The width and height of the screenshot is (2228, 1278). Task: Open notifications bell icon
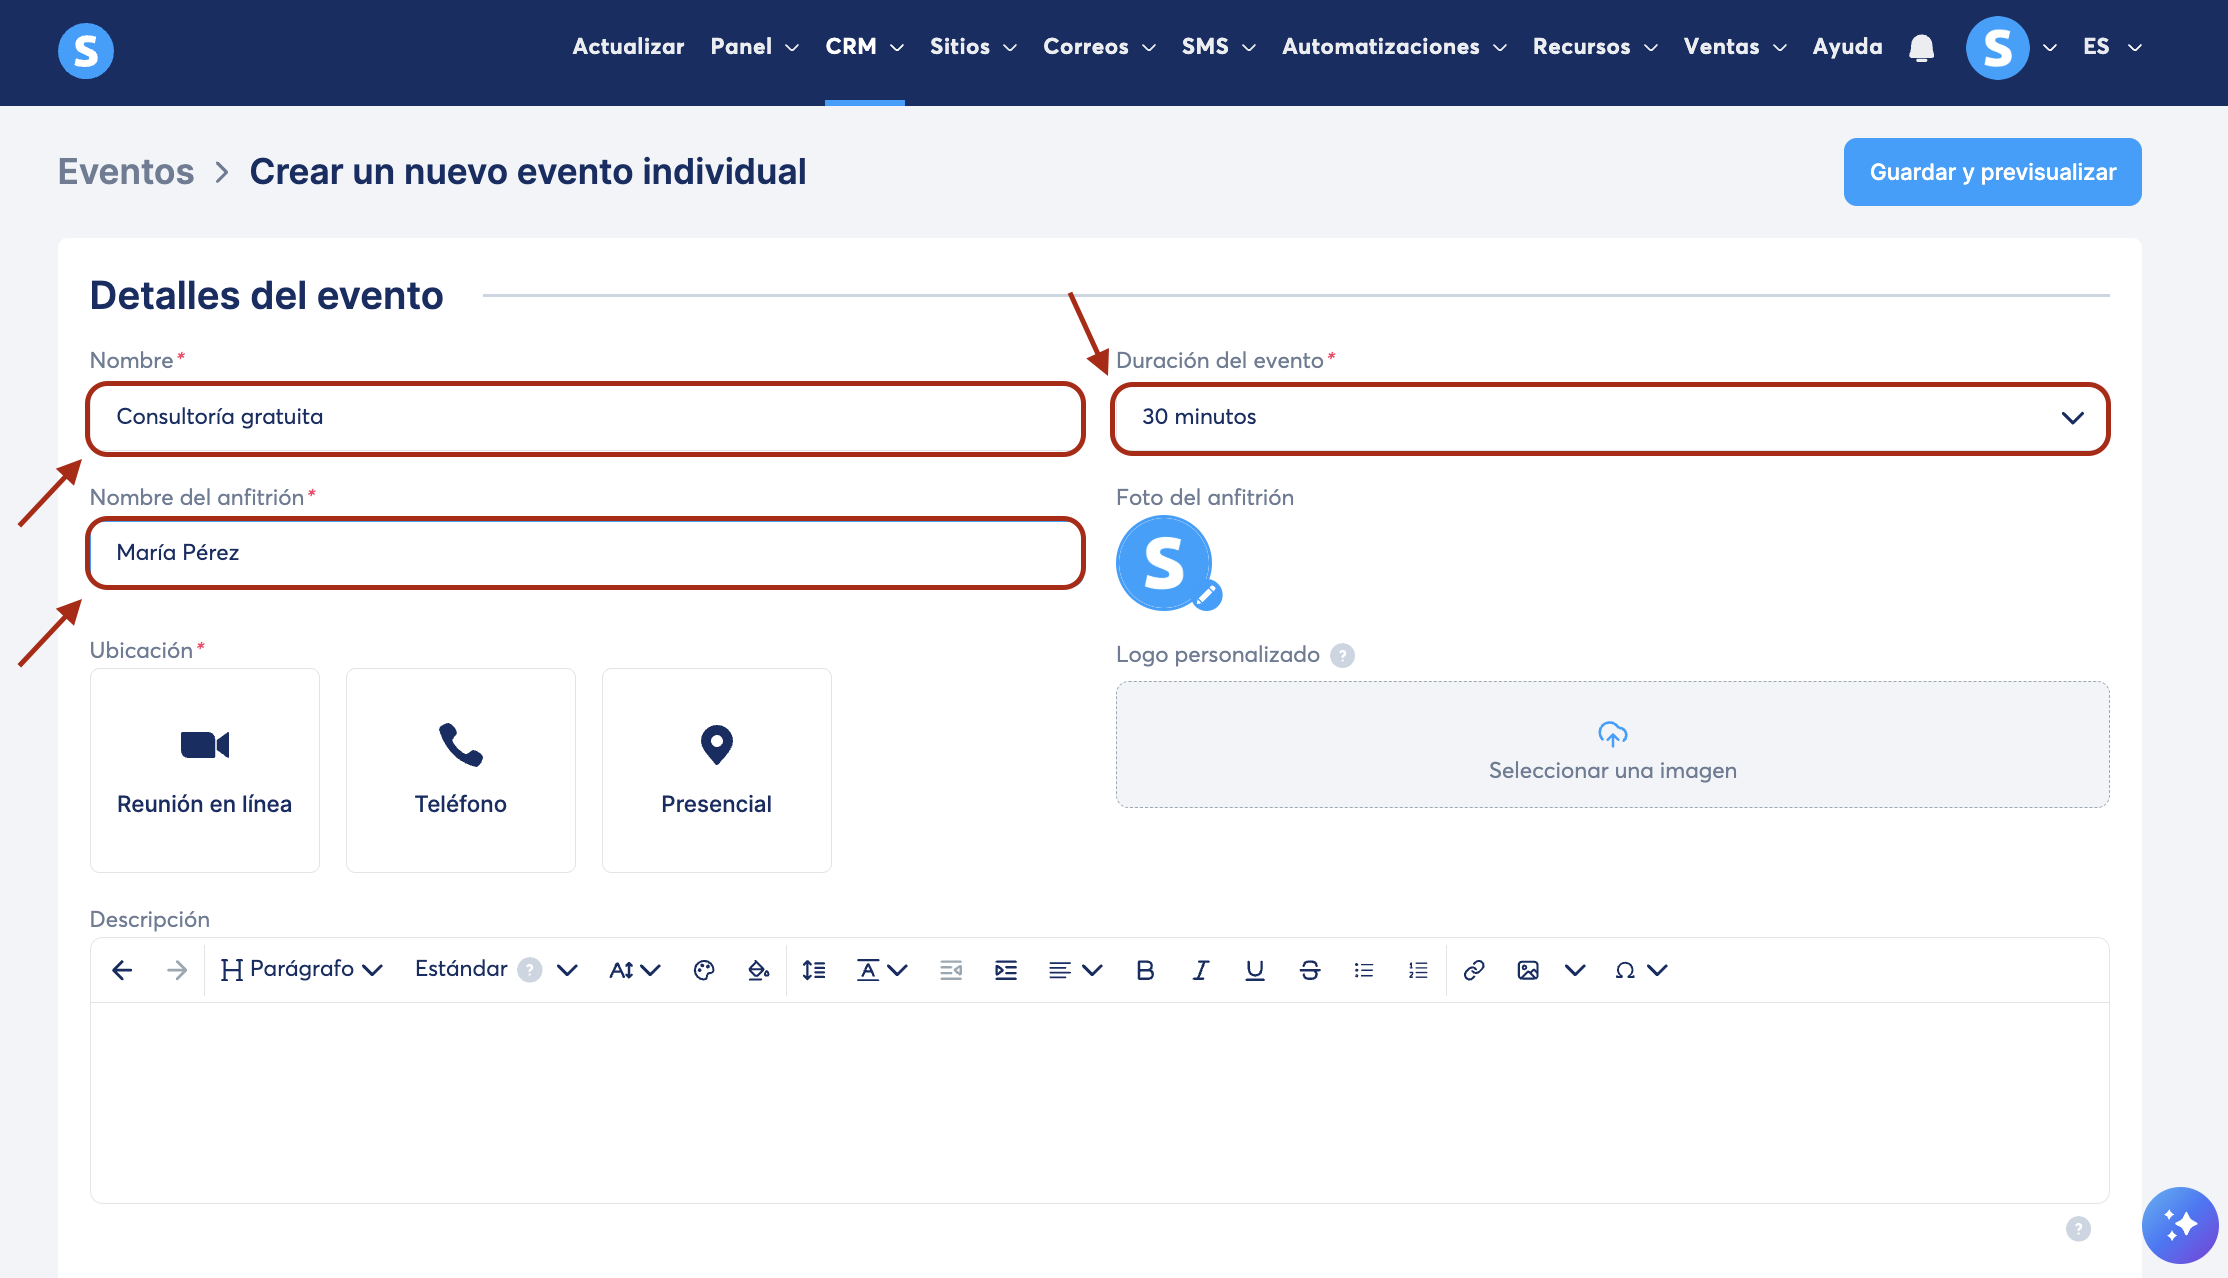pyautogui.click(x=1921, y=47)
